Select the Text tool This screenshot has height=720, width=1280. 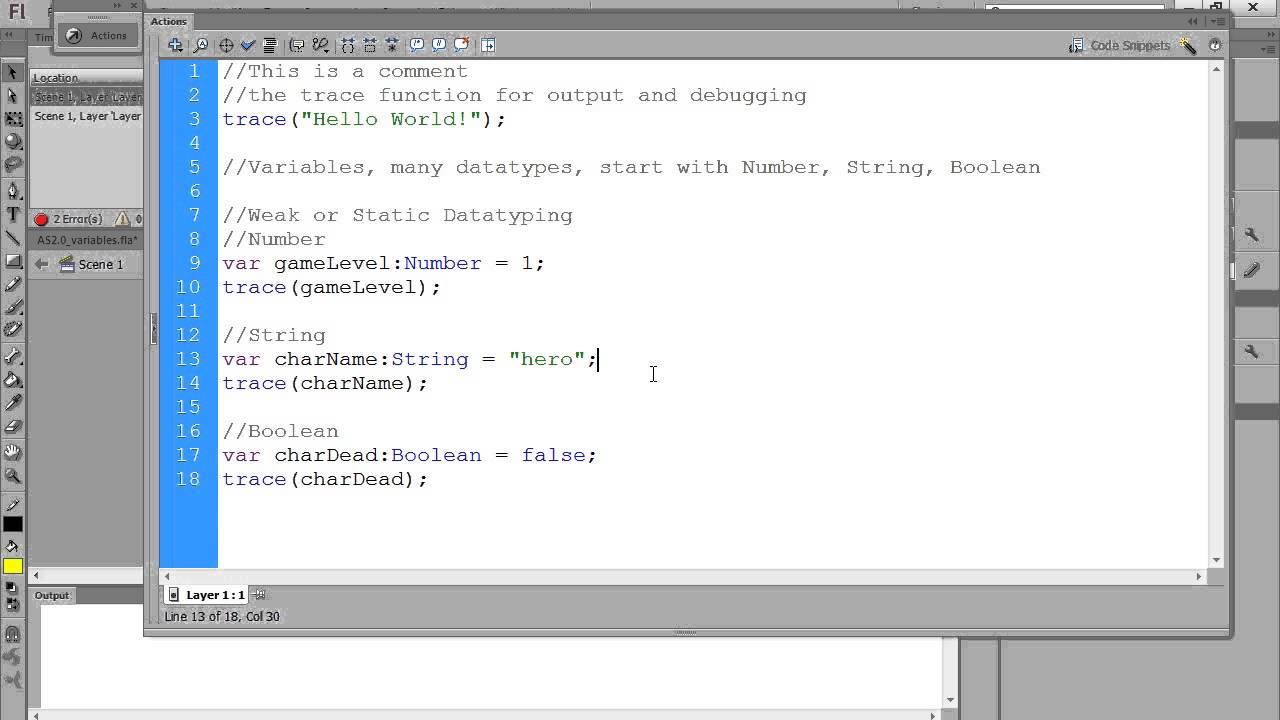13,214
